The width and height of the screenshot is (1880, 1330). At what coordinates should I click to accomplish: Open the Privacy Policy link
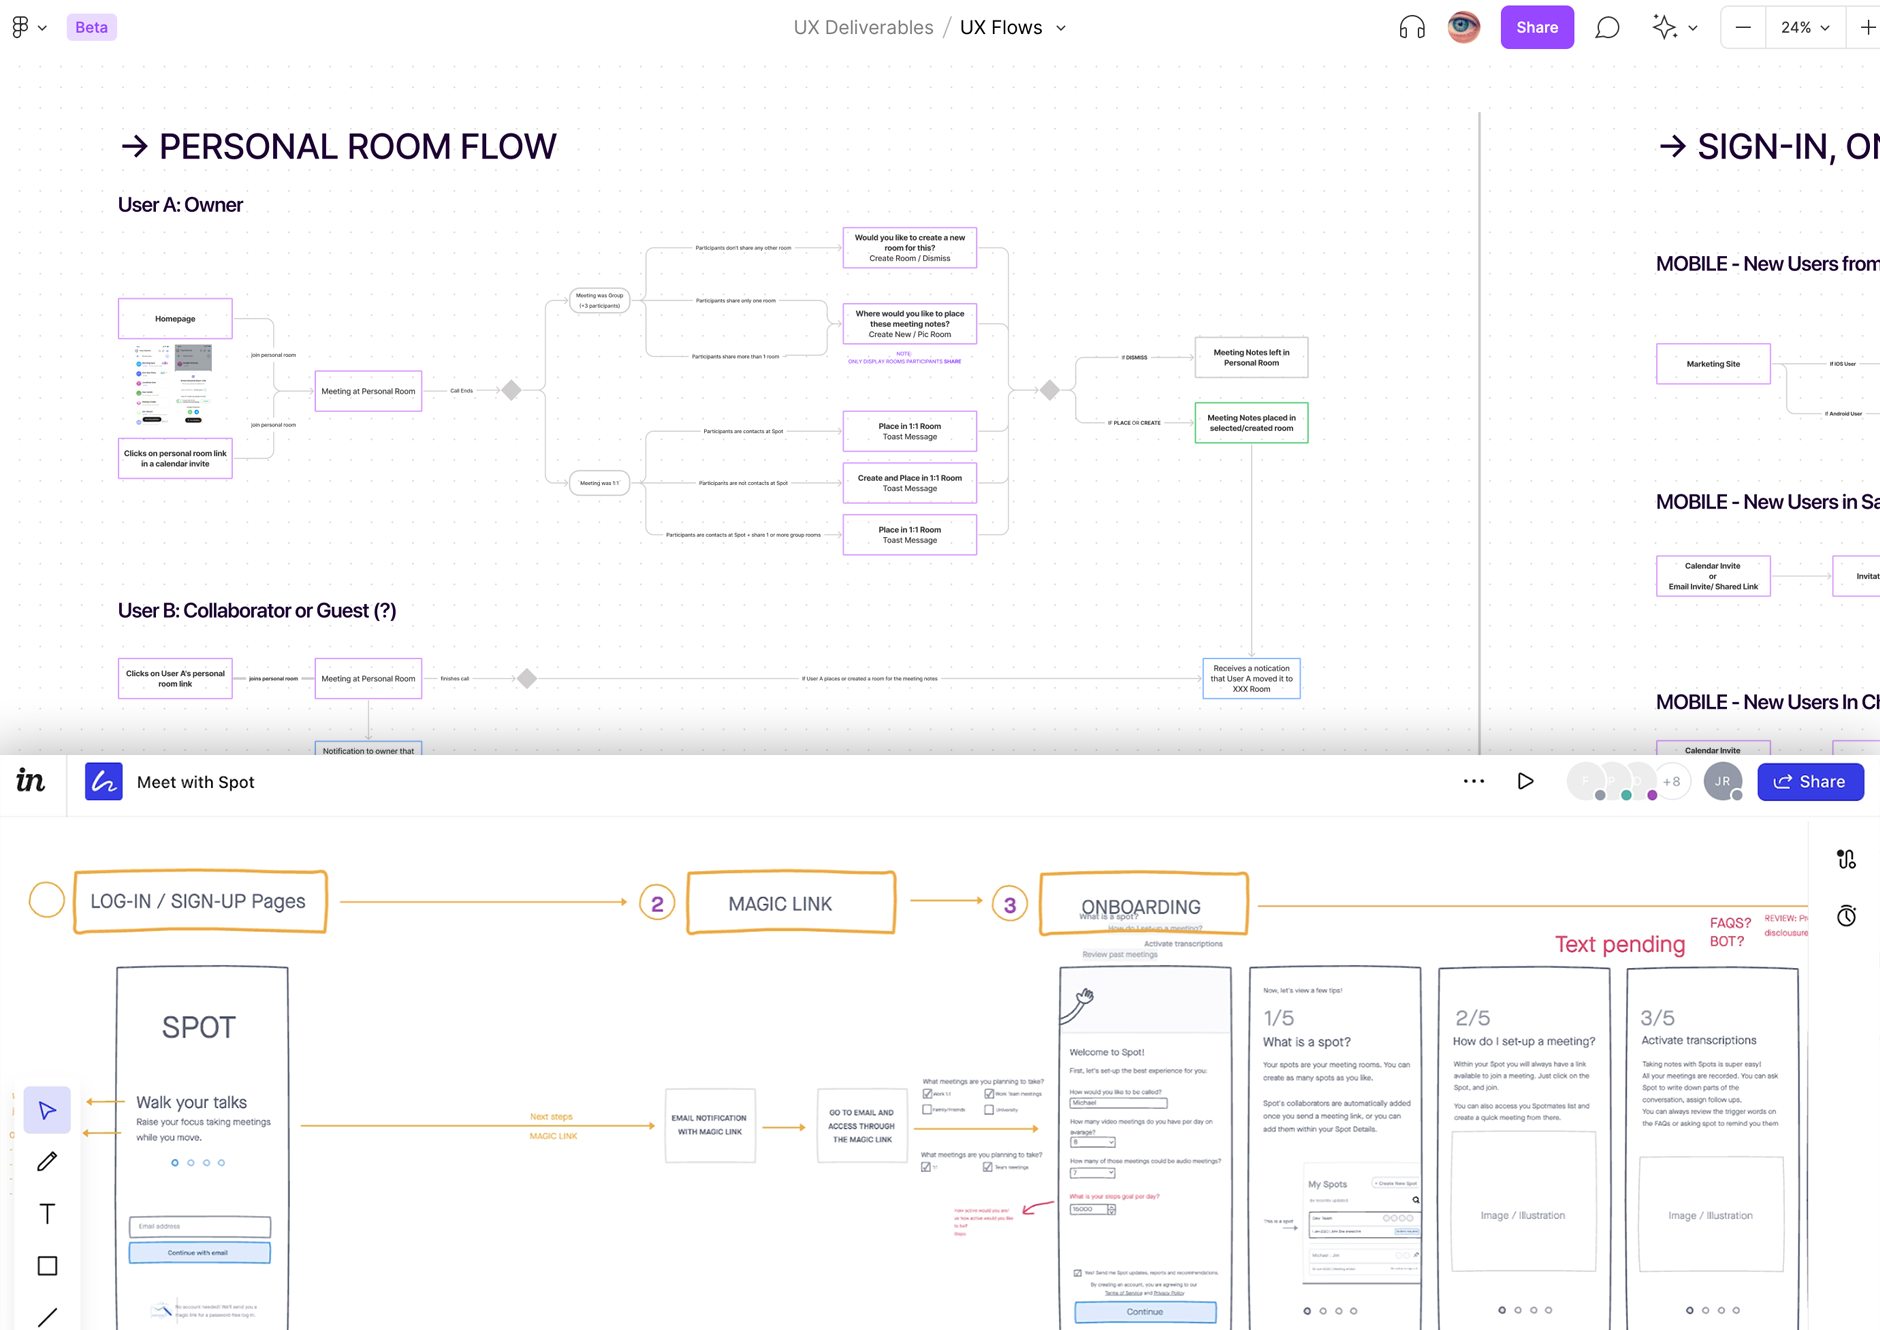[1169, 1293]
